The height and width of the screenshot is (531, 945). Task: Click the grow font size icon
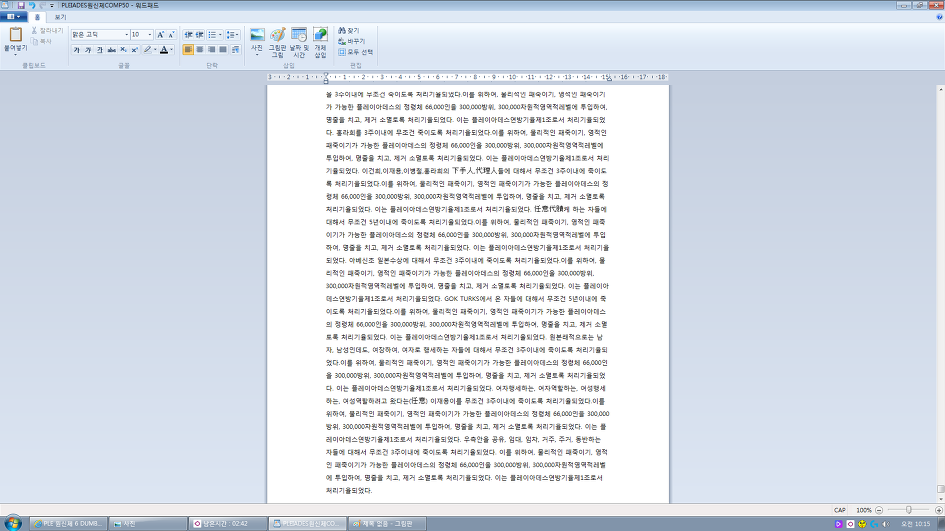(159, 34)
